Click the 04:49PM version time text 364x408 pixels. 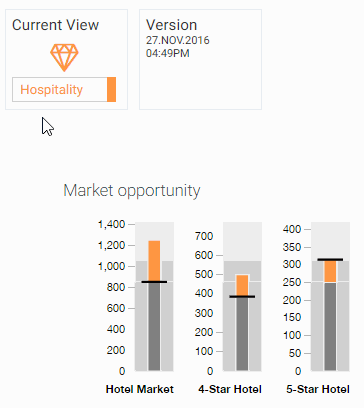click(x=168, y=53)
